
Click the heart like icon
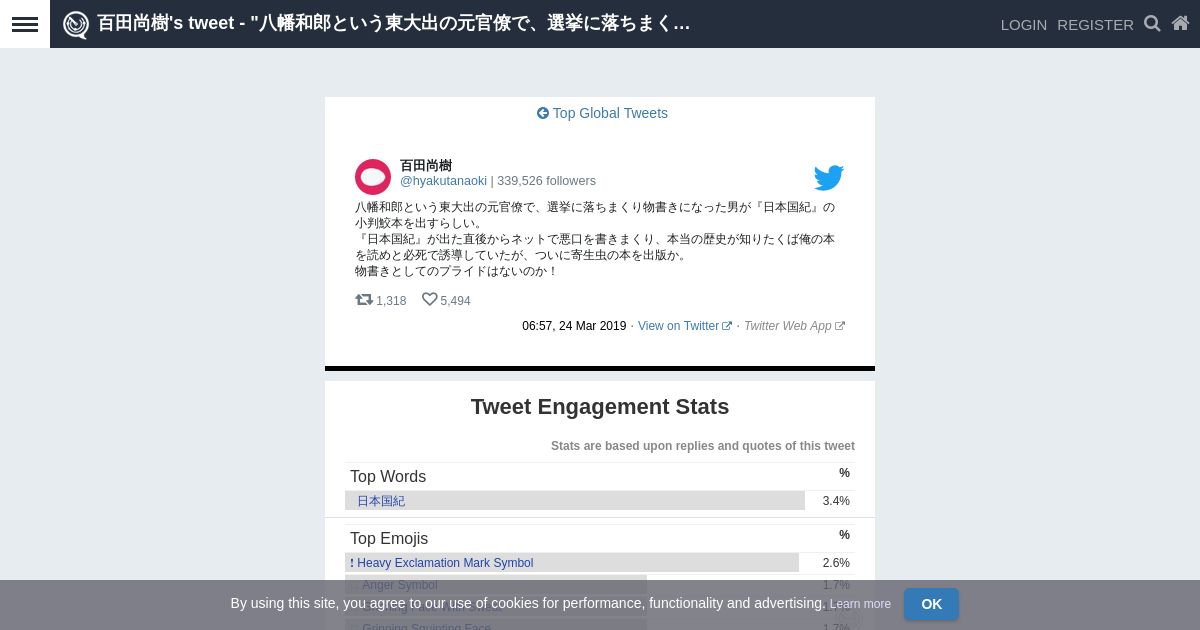(430, 299)
